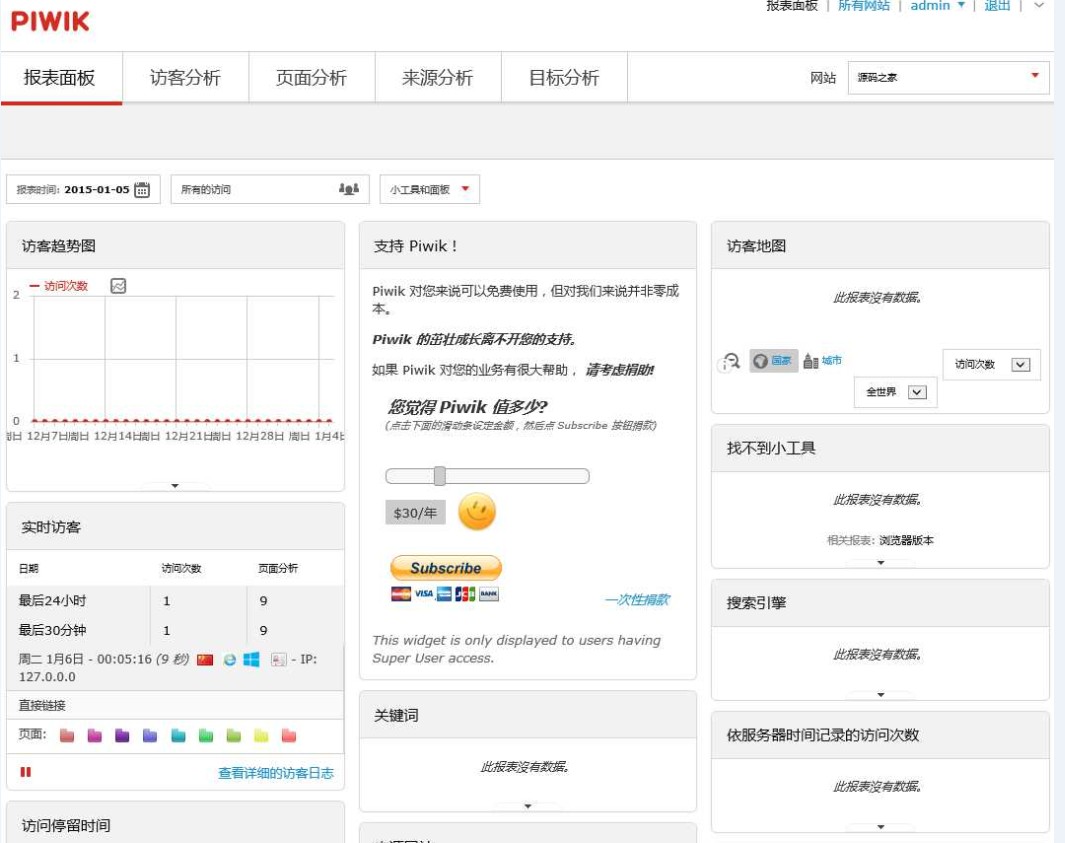The width and height of the screenshot is (1065, 843).
Task: Click the 请考虑捐助! link text
Action: coord(619,370)
